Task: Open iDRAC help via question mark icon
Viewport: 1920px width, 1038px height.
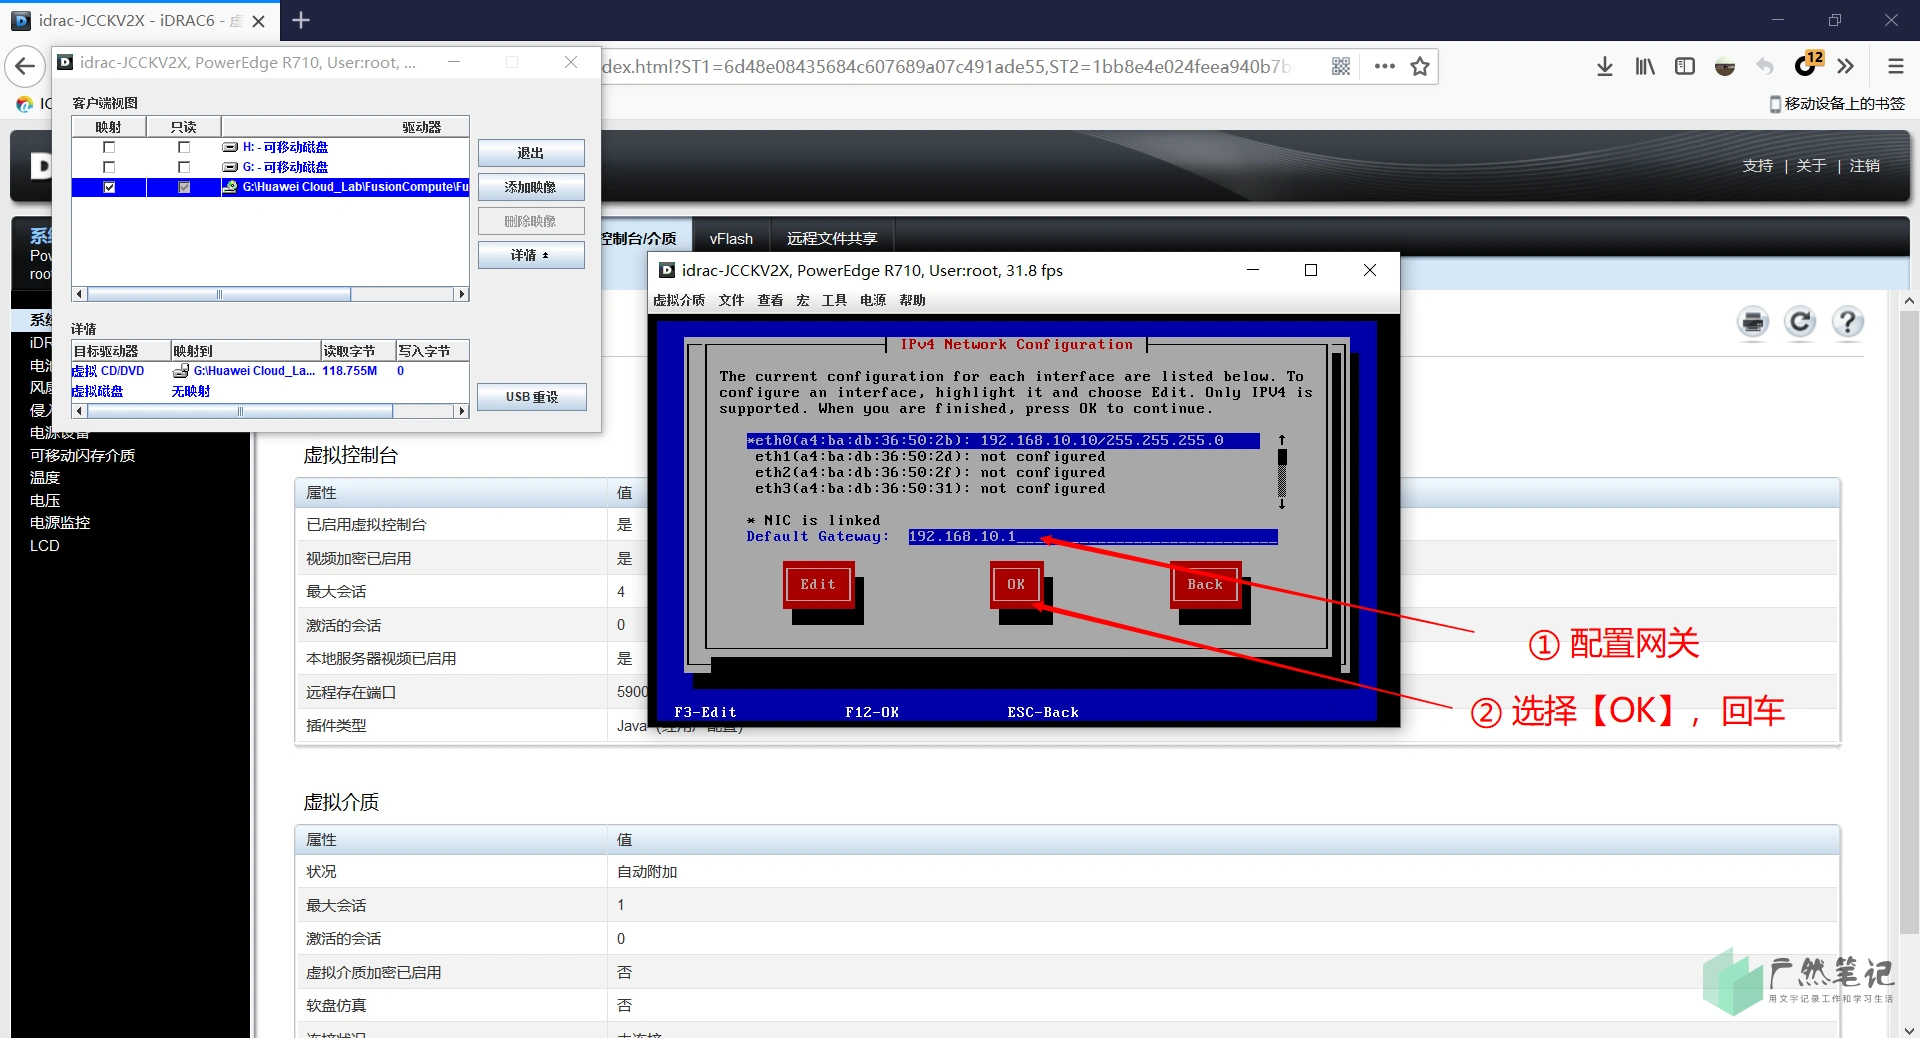Action: click(x=1847, y=322)
